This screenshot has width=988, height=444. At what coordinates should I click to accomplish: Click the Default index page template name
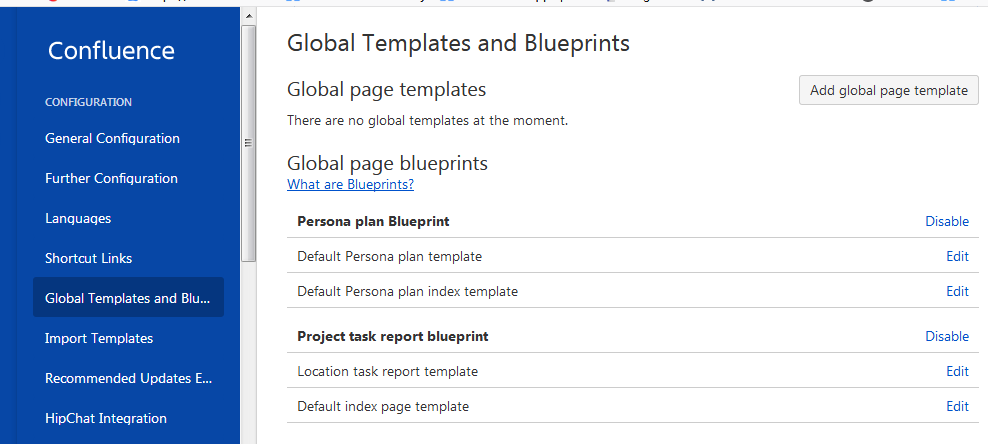(383, 406)
